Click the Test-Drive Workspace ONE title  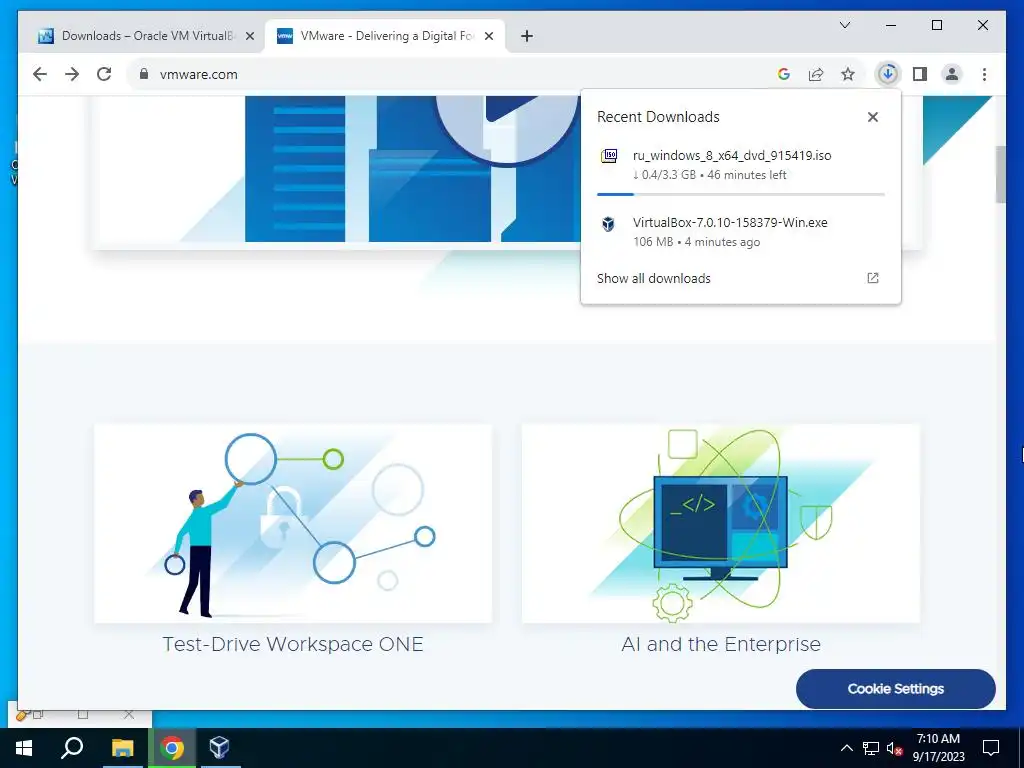[293, 644]
